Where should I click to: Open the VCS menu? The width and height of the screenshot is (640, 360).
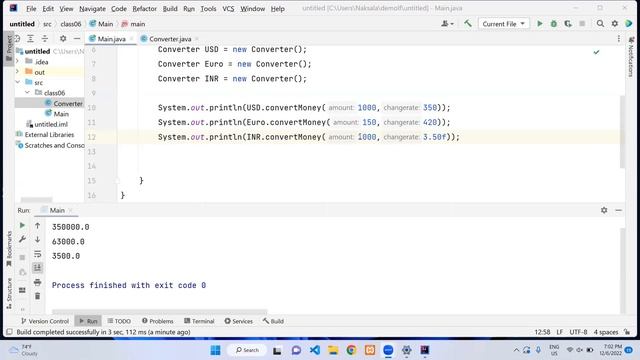click(x=228, y=8)
